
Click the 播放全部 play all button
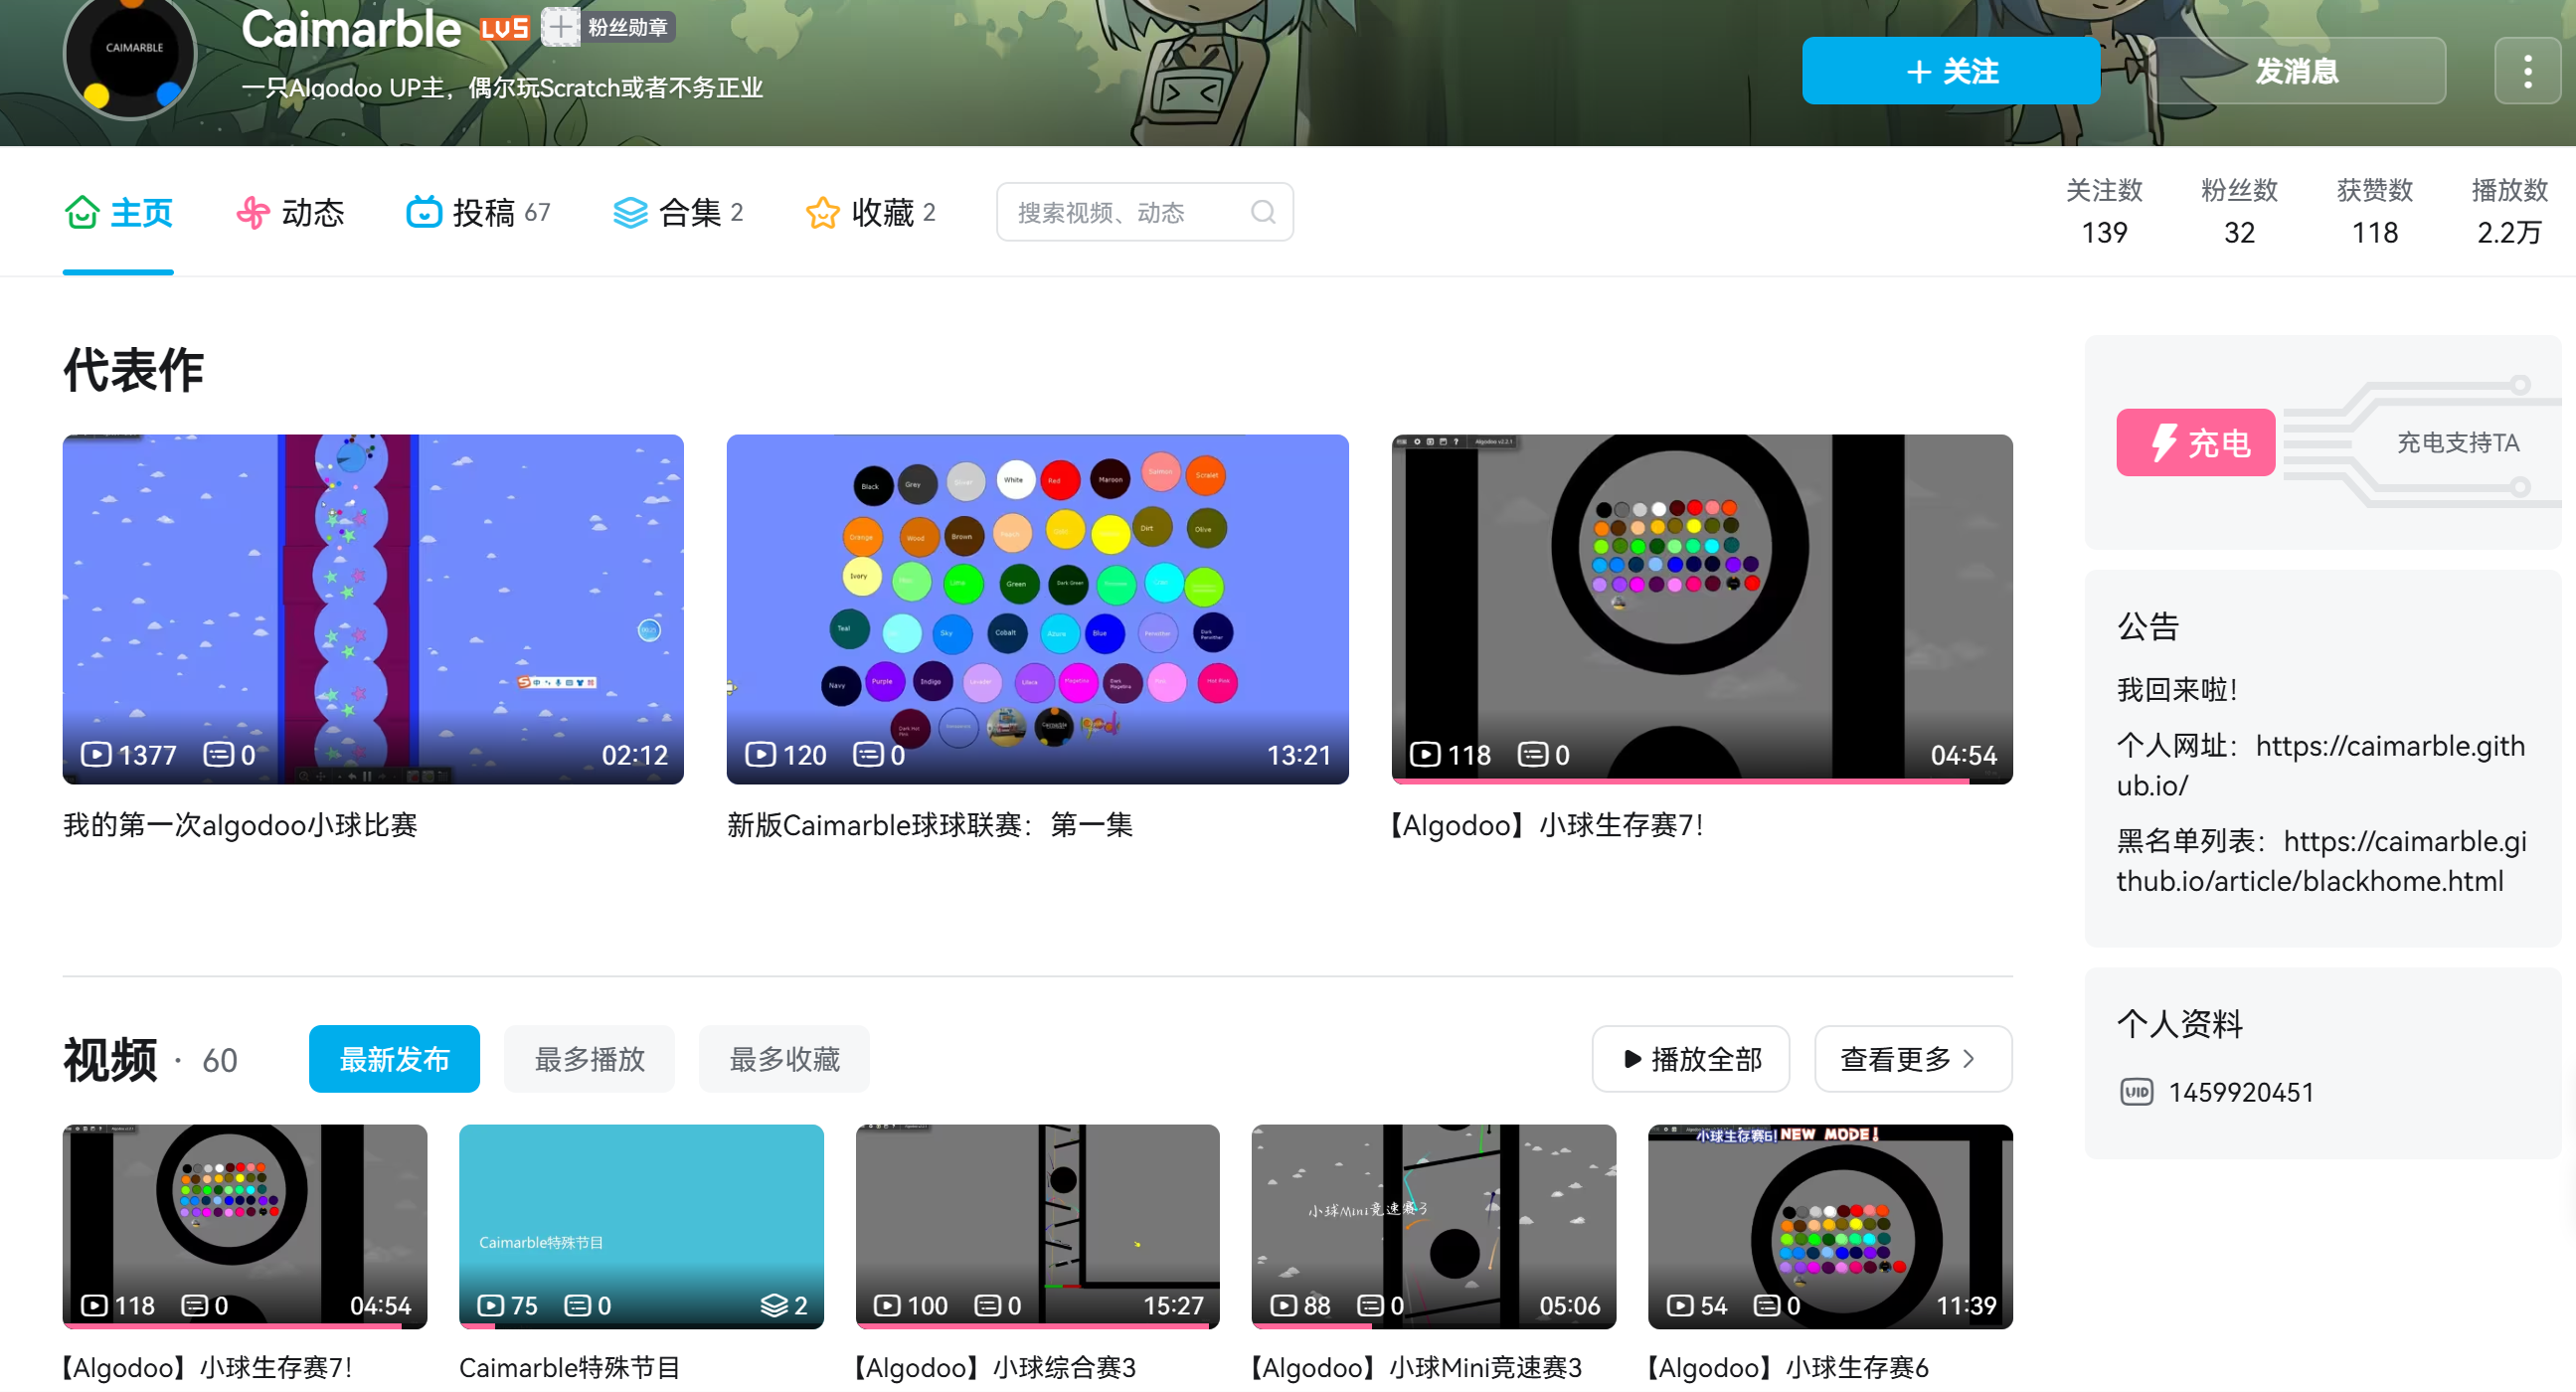tap(1691, 1059)
